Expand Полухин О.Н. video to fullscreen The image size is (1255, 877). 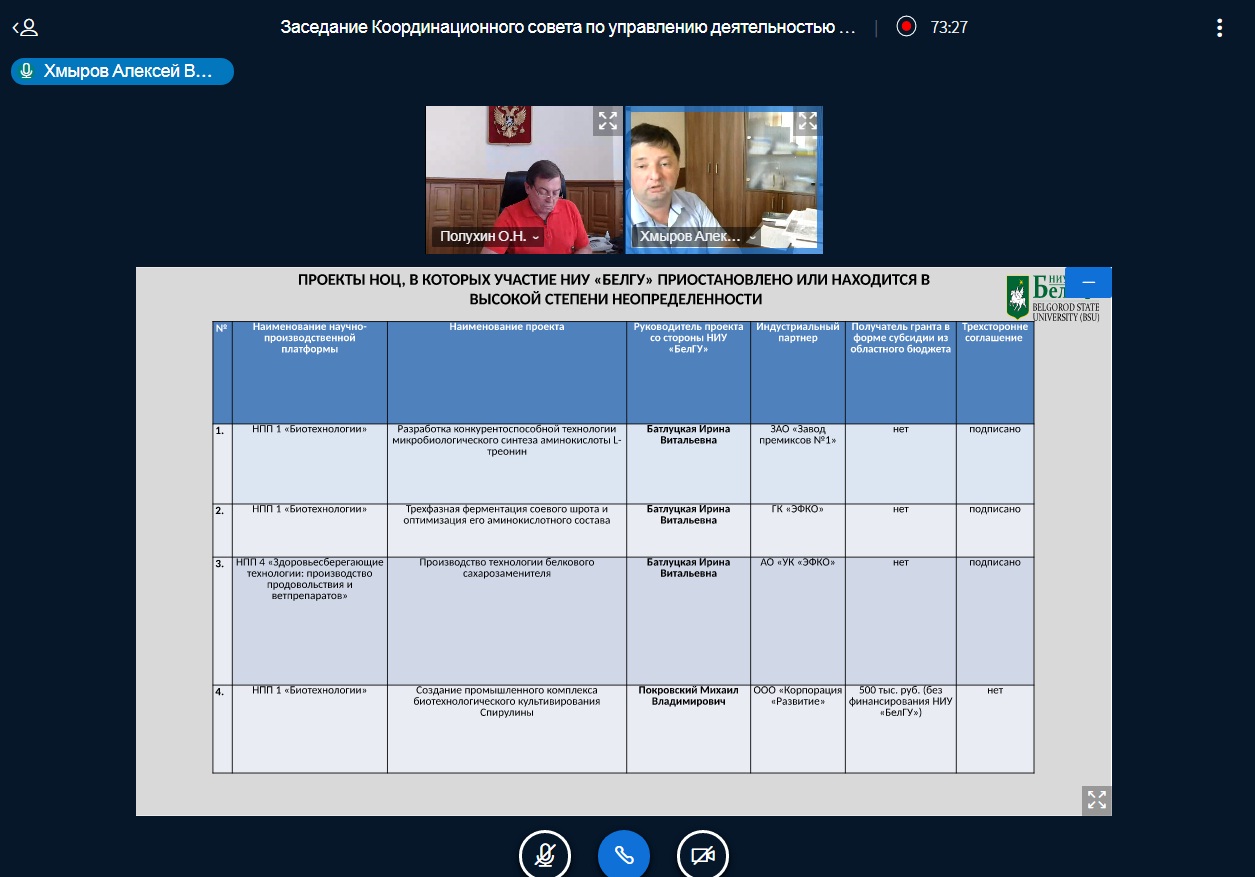click(607, 122)
